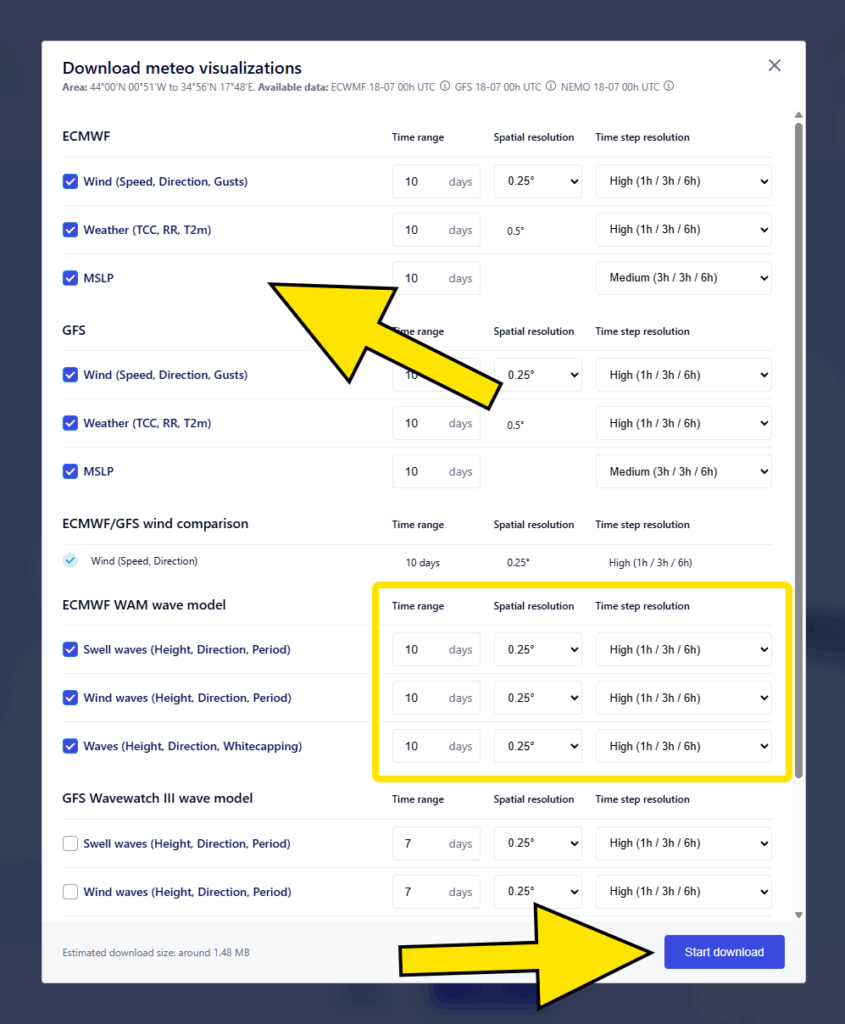This screenshot has height=1024, width=845.
Task: Open ECMWF WAM Wind waves time step dropdown
Action: click(684, 697)
